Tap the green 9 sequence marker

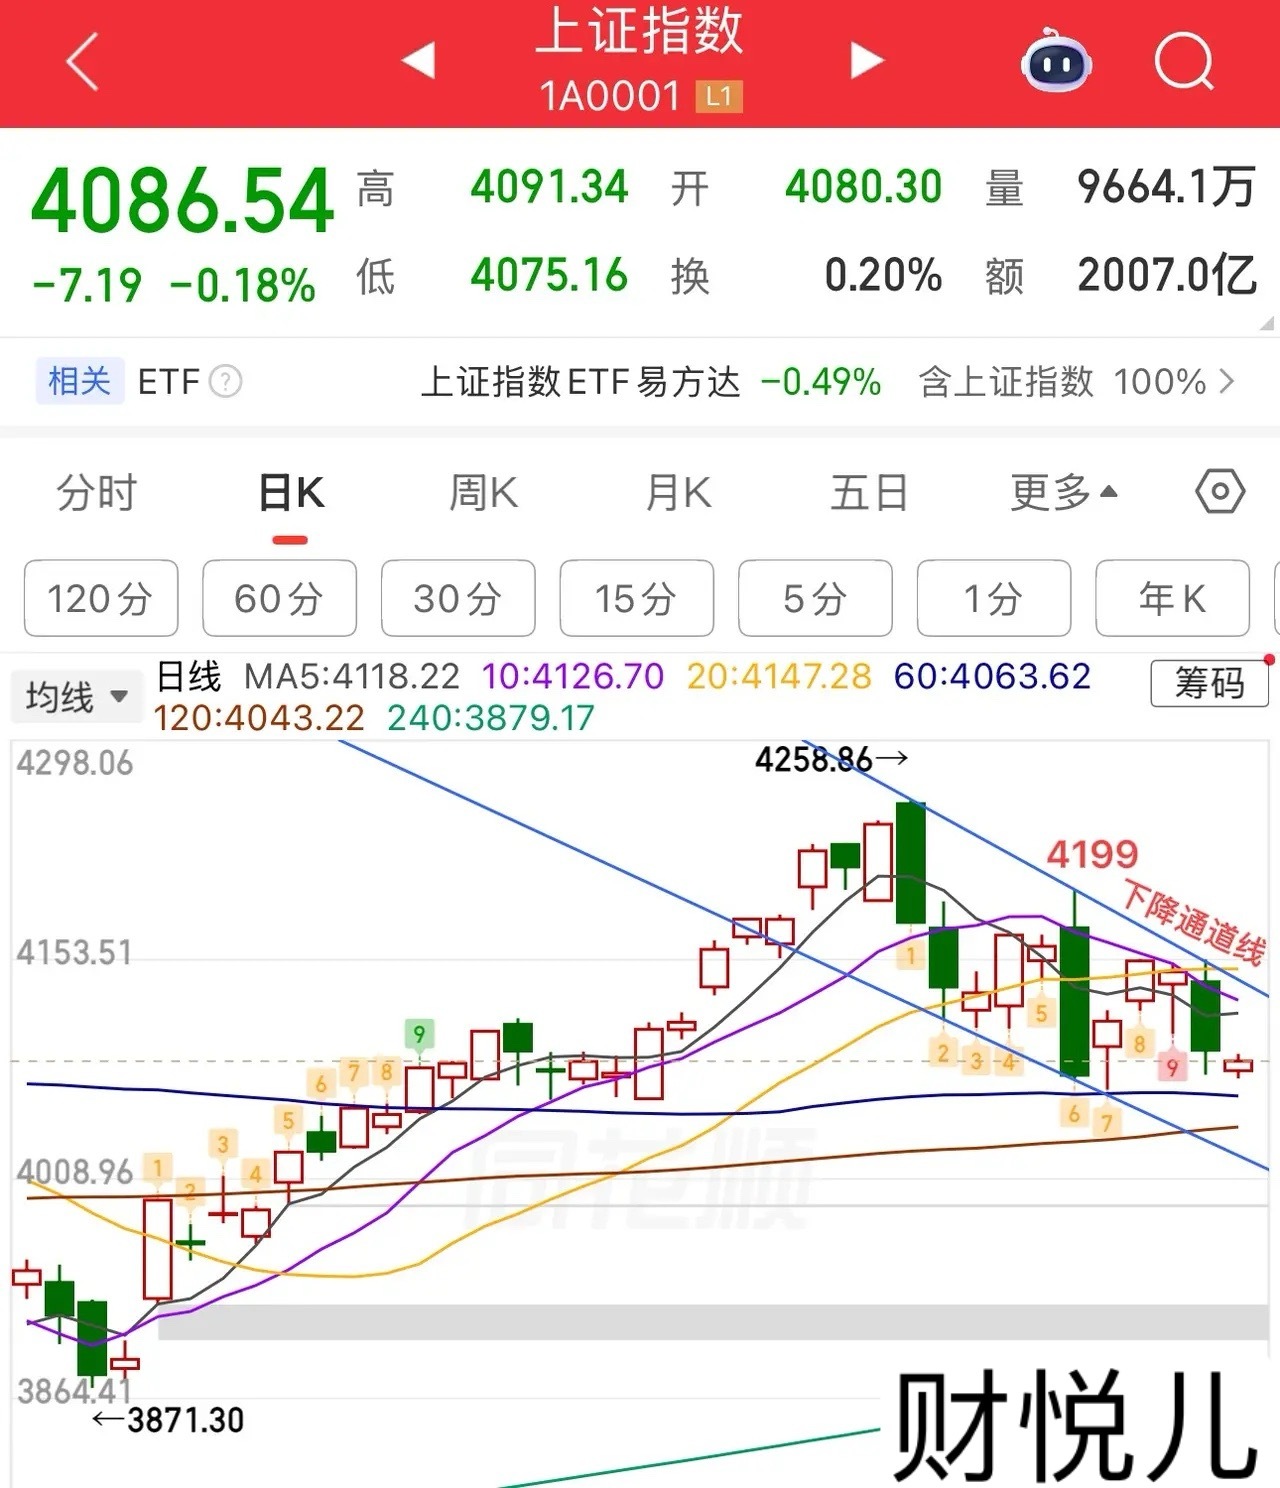(x=419, y=1035)
